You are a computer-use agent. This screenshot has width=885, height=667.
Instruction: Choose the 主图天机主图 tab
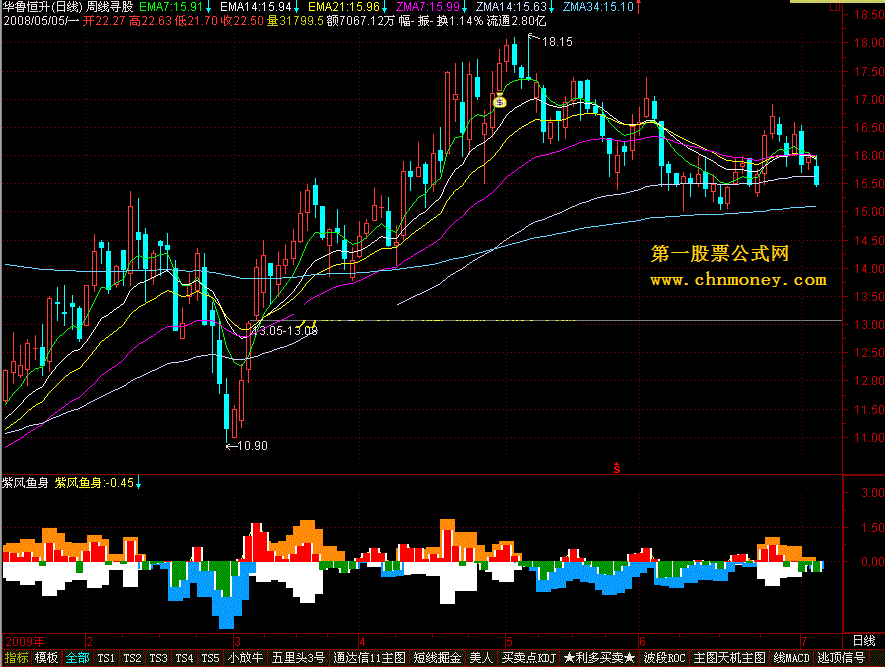pos(730,658)
